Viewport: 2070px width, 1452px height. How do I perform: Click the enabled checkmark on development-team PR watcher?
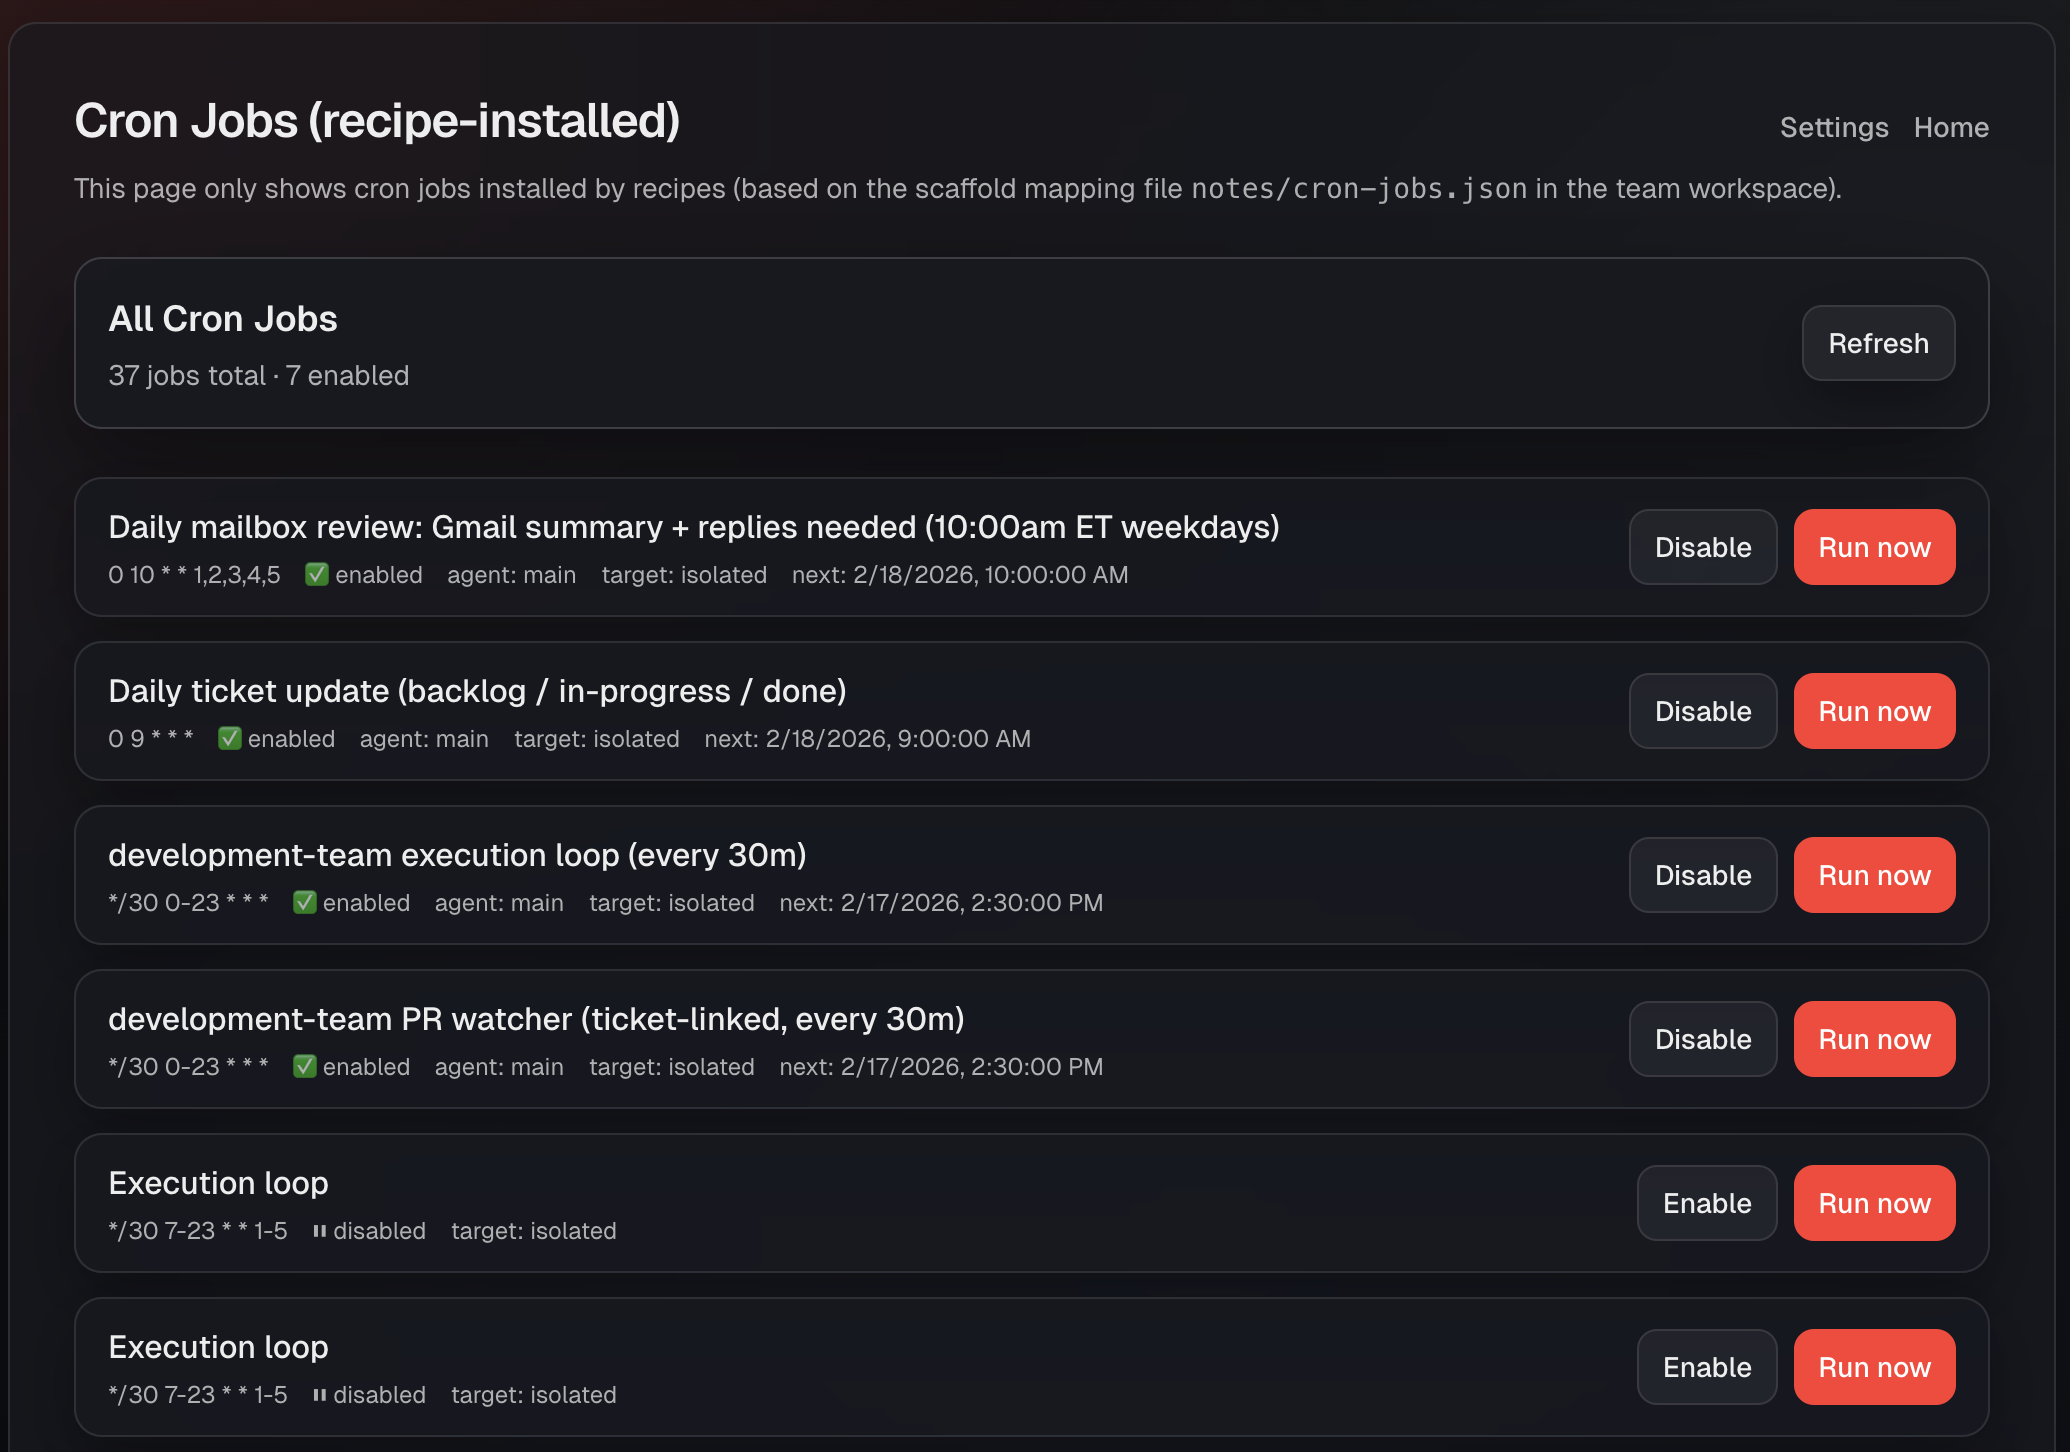(304, 1067)
